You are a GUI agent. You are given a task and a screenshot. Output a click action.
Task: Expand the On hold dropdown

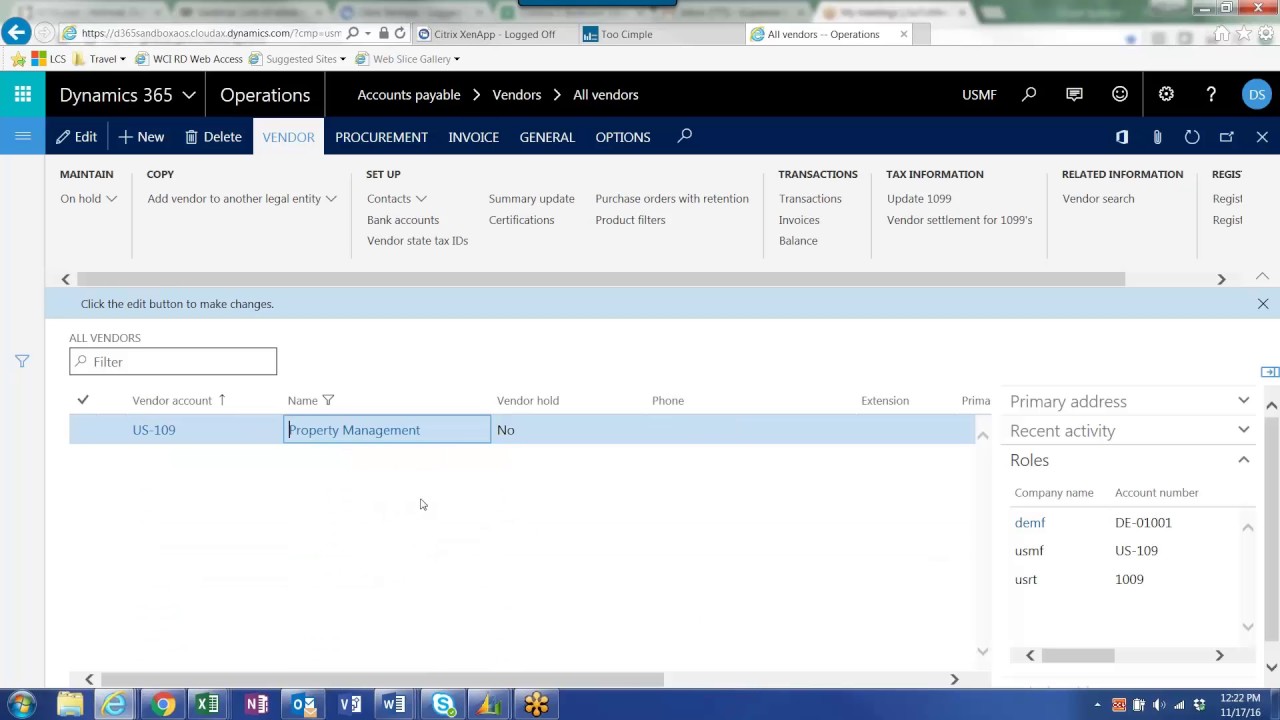tap(88, 198)
